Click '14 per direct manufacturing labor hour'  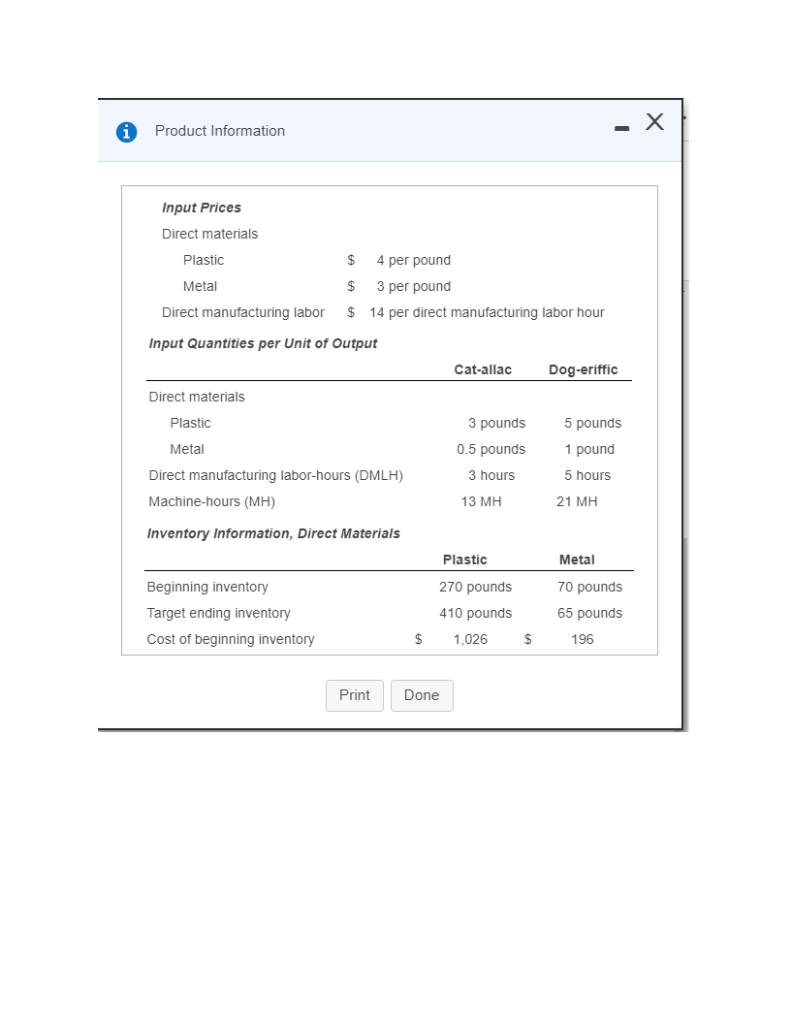pos(487,312)
